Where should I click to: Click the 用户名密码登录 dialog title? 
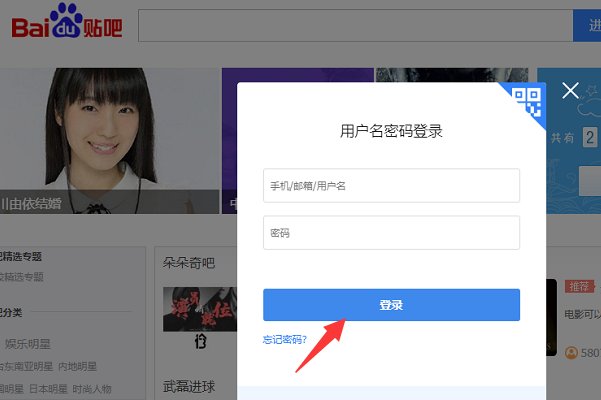click(391, 131)
